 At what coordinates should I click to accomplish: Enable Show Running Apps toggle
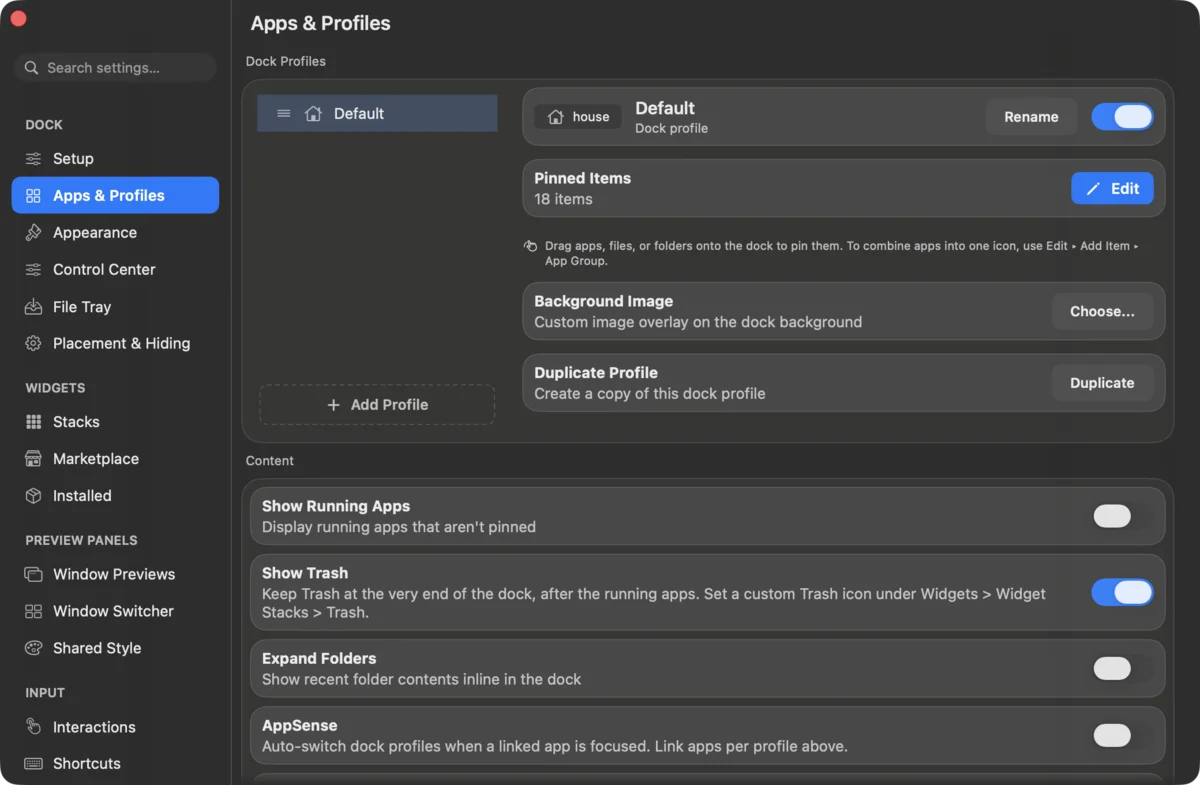pos(1122,516)
